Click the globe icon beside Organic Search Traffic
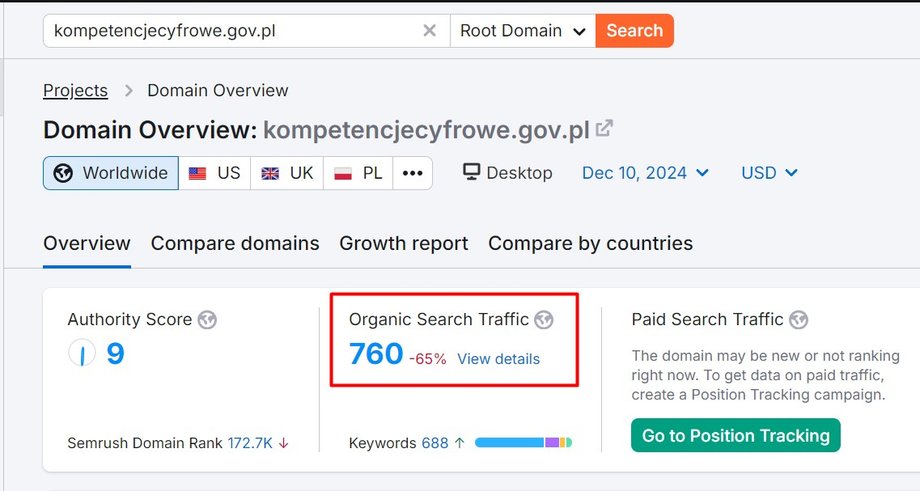Viewport: 920px width, 491px height. click(x=544, y=320)
